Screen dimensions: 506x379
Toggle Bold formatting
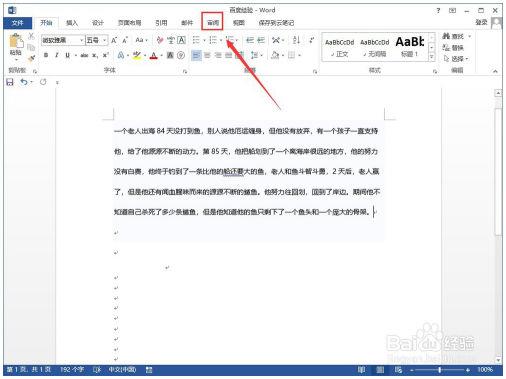tap(46, 55)
